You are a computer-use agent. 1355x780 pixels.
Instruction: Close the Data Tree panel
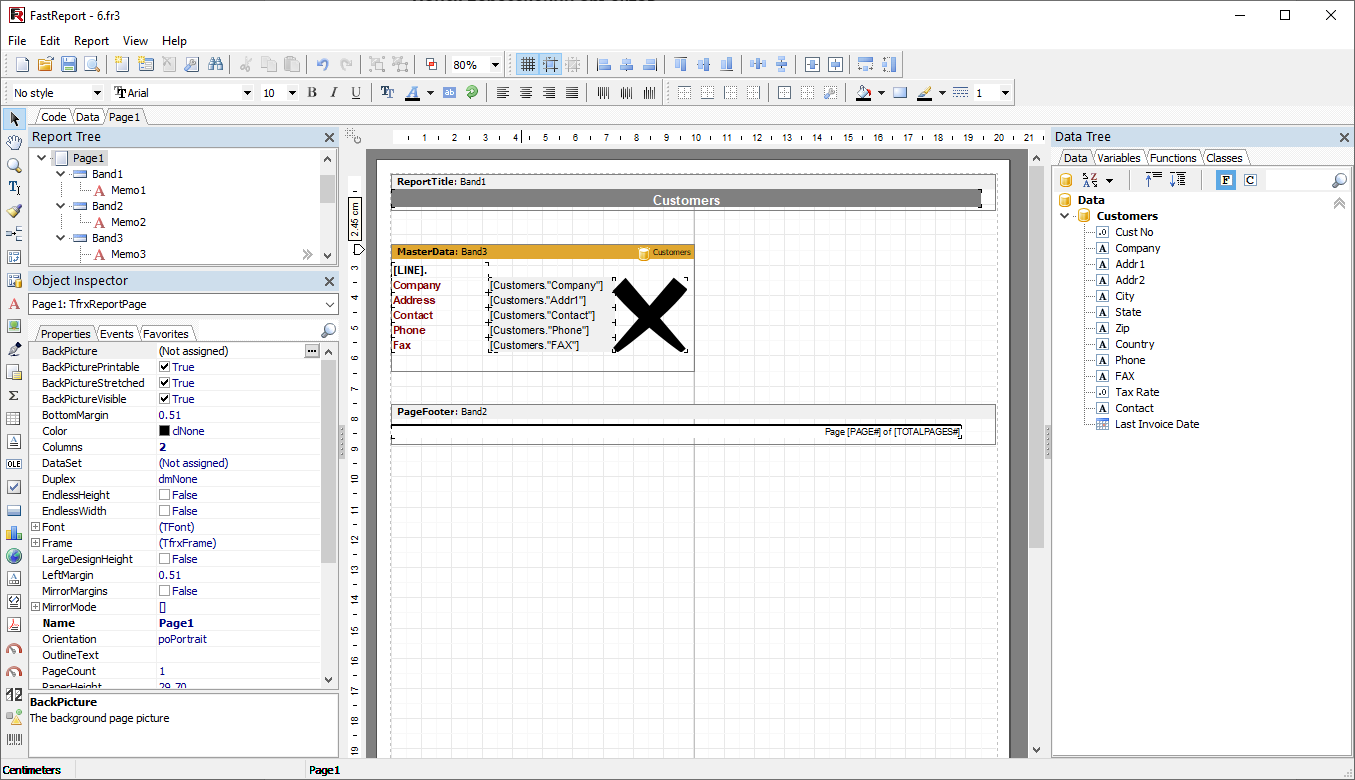click(x=1344, y=137)
